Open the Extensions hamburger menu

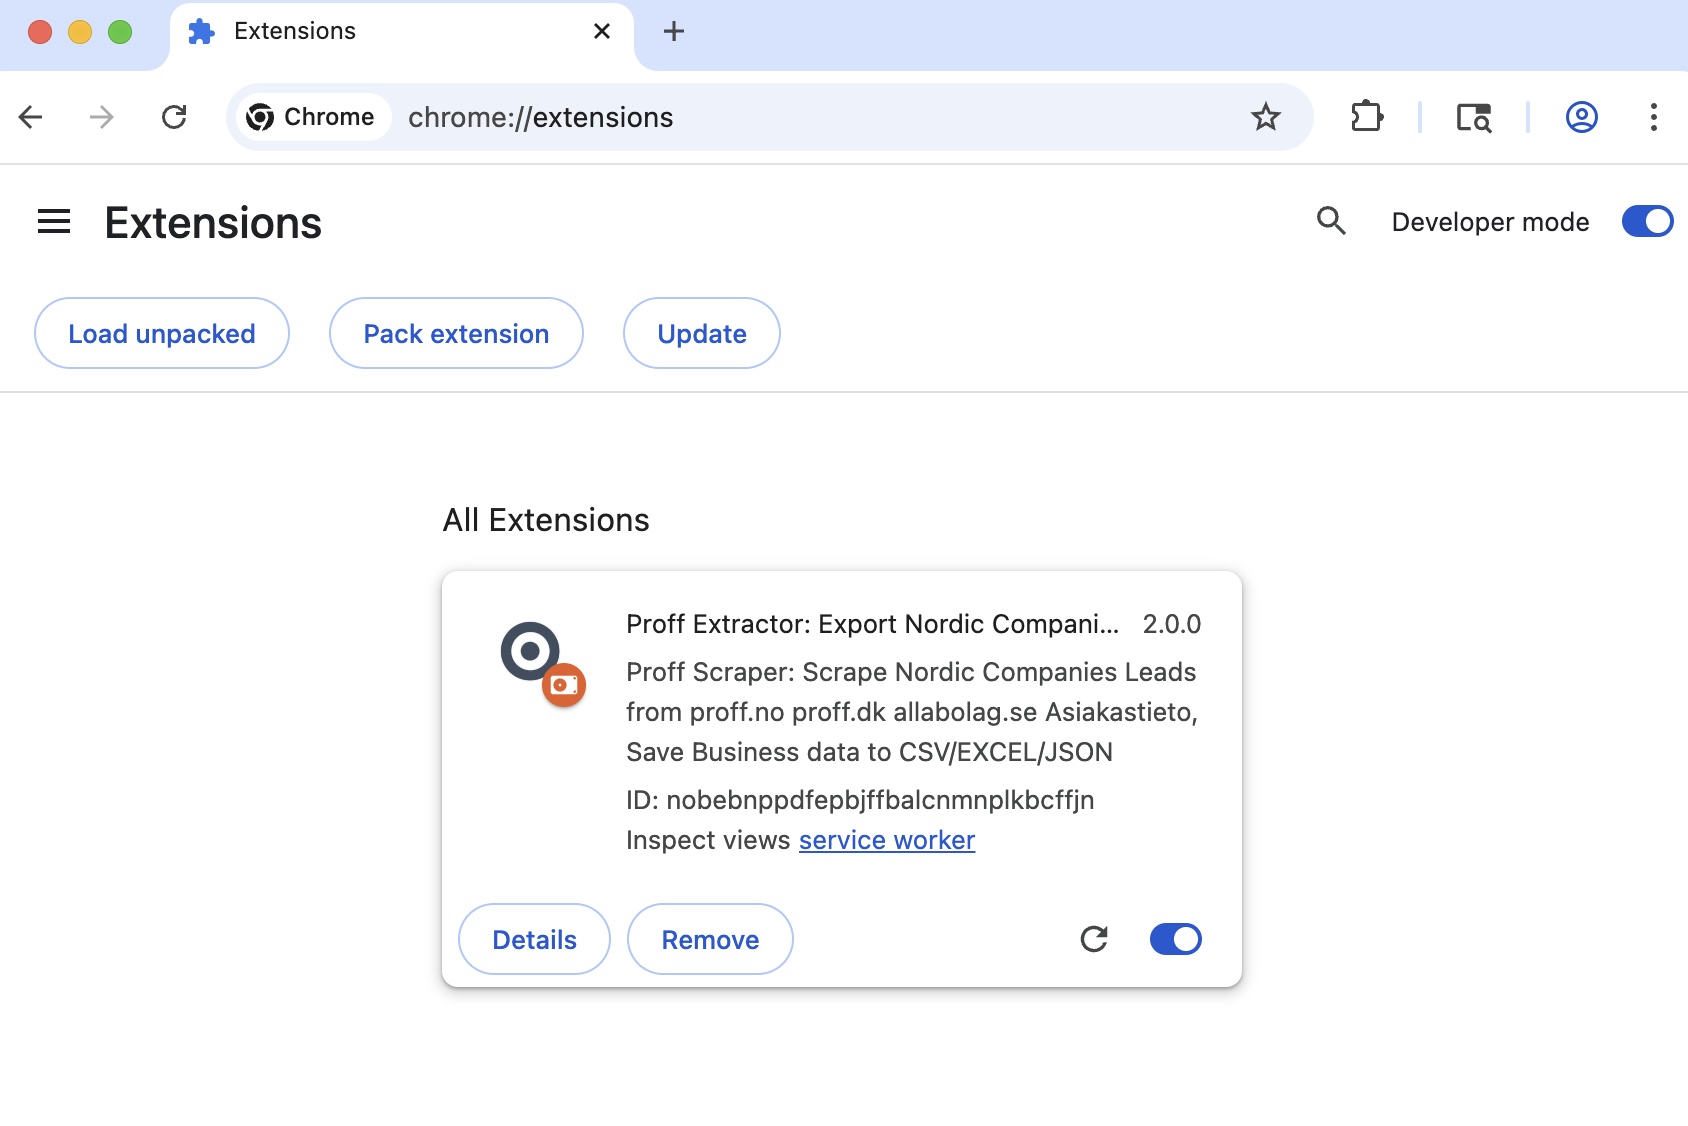tap(54, 221)
